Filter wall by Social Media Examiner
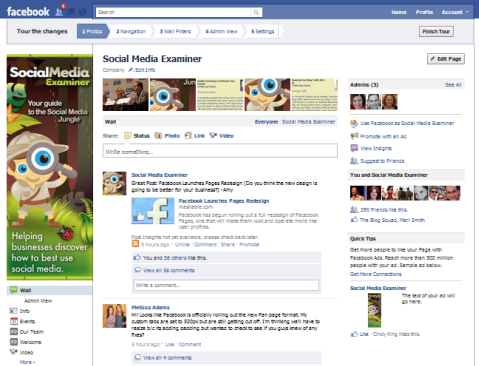Screen dimensions: 479x366 point(308,122)
